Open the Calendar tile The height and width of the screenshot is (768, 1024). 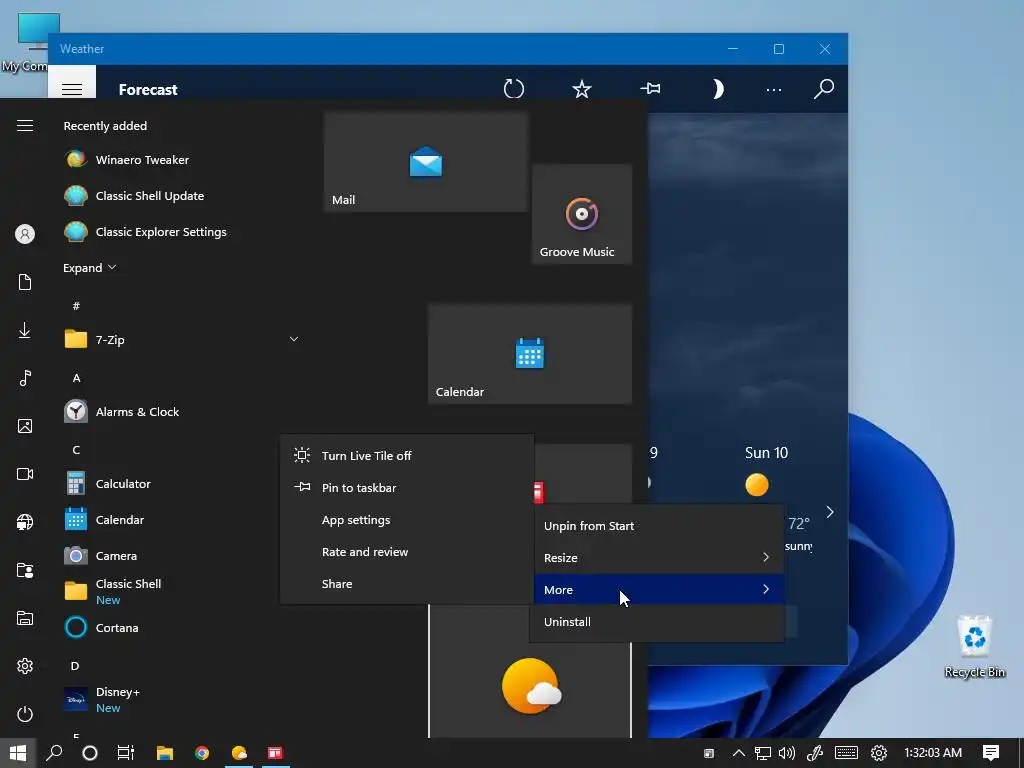[x=530, y=353]
